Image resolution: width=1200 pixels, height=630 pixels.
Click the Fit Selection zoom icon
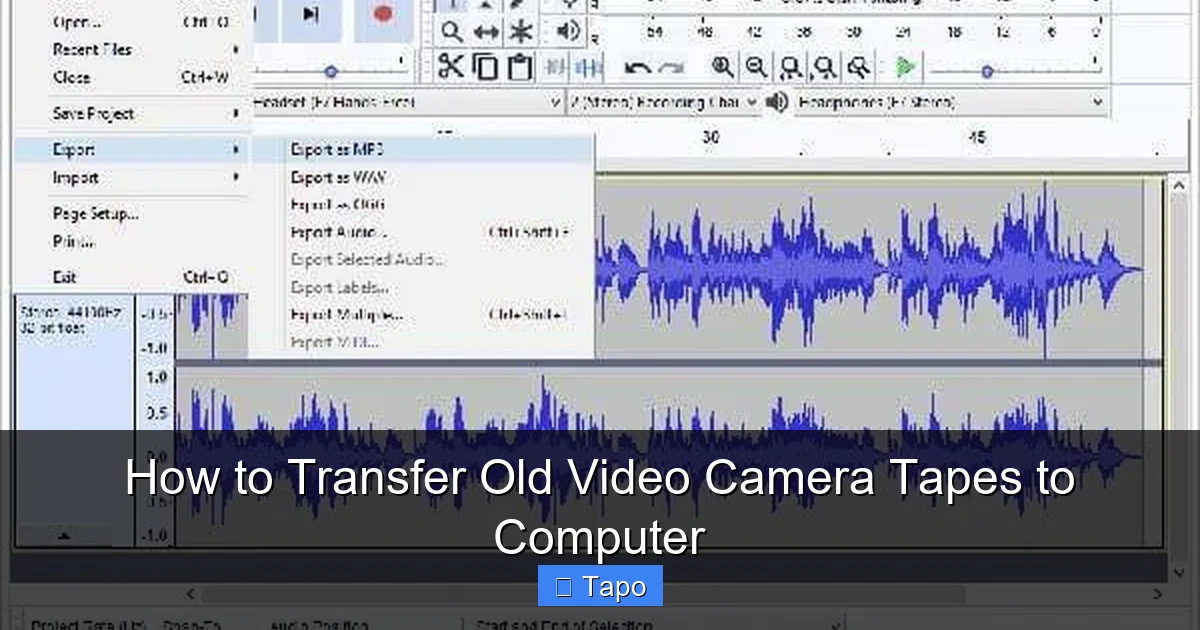click(x=790, y=68)
